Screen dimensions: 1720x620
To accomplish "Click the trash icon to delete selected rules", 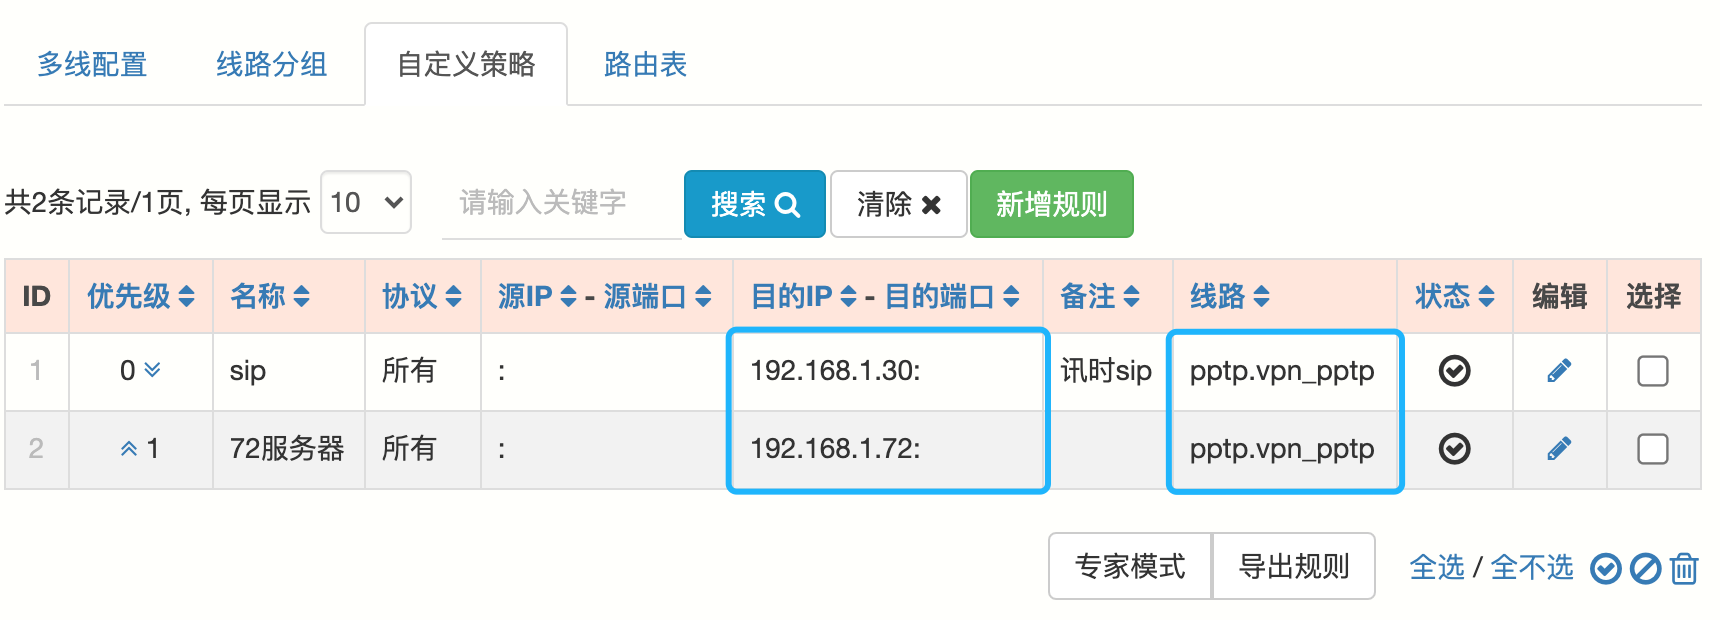I will coord(1684,568).
